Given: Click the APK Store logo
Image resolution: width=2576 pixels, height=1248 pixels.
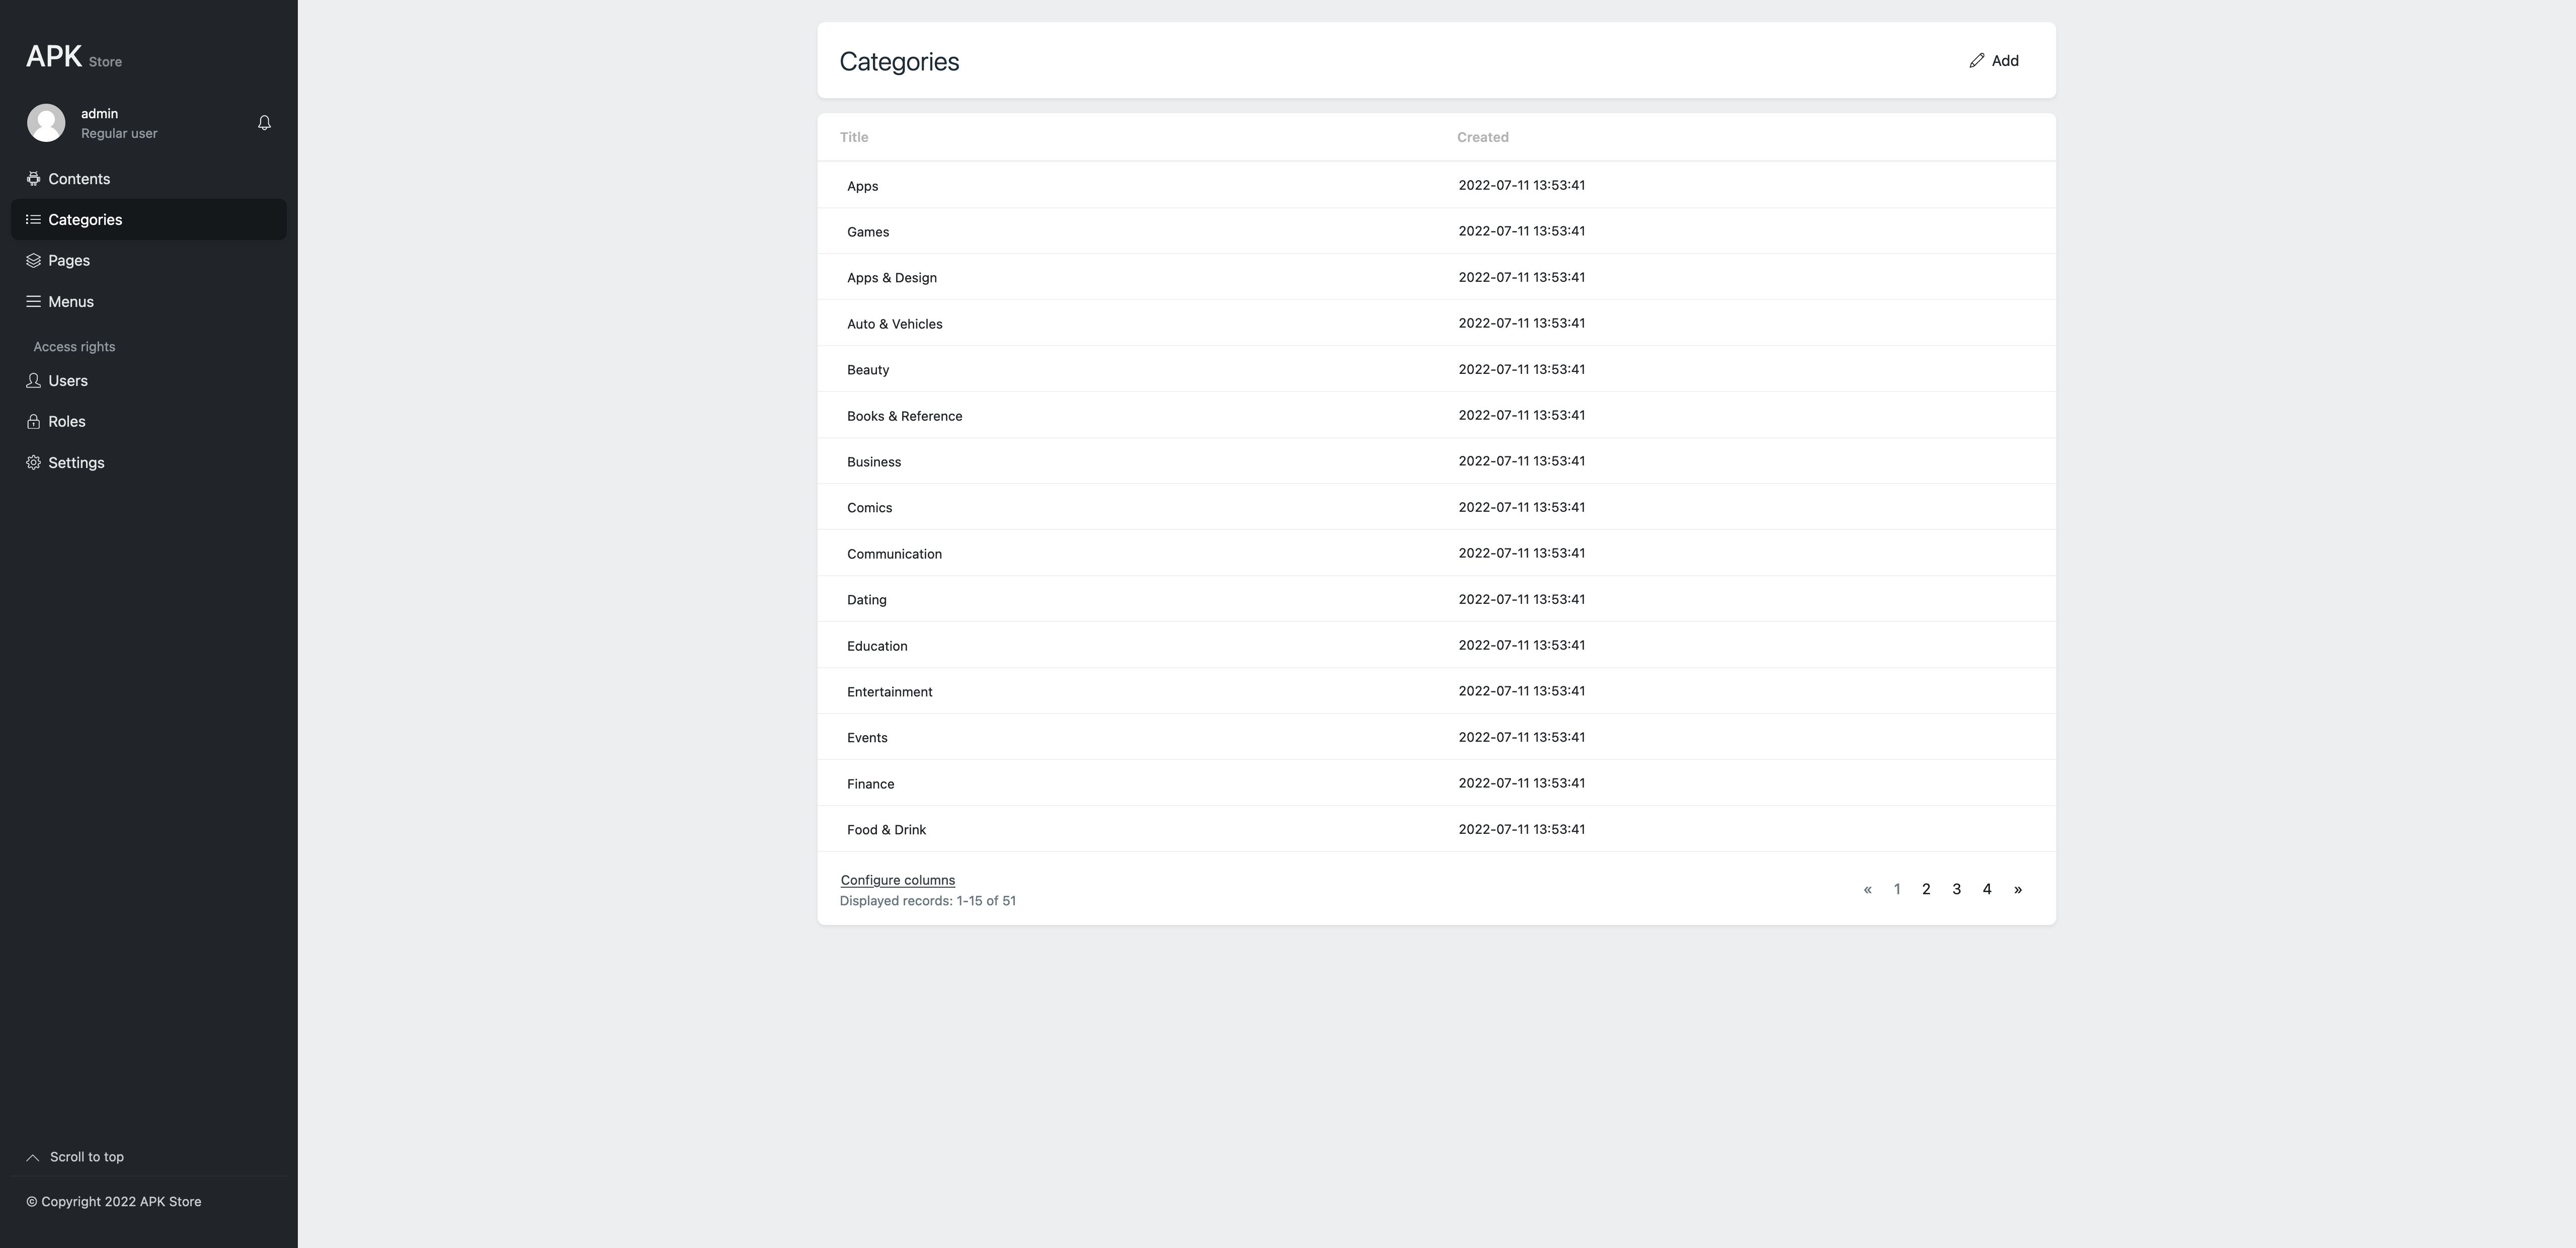Looking at the screenshot, I should 74,57.
